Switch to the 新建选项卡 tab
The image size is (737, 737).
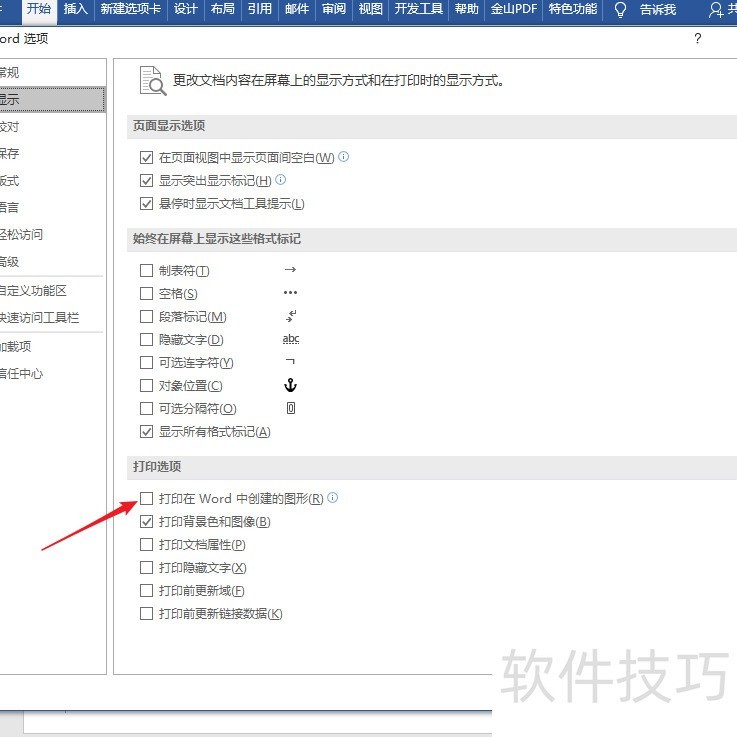pyautogui.click(x=130, y=9)
